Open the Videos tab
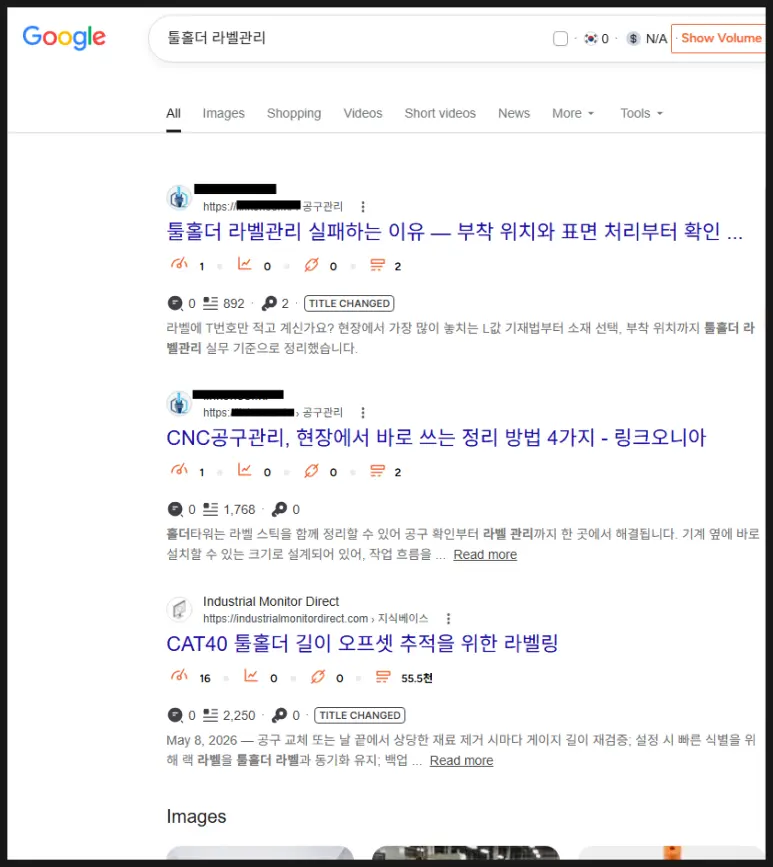 pyautogui.click(x=363, y=113)
